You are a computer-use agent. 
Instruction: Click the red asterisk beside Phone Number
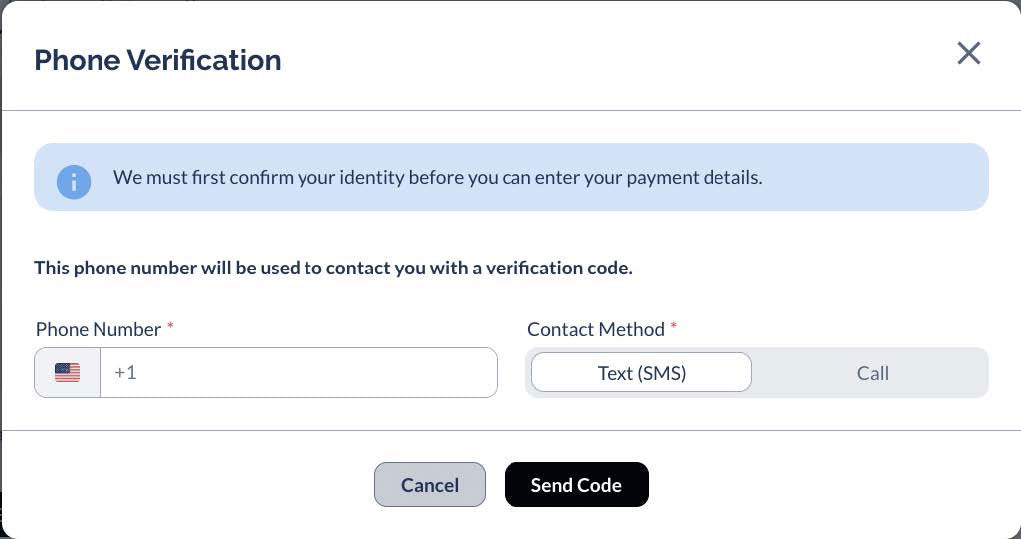pyautogui.click(x=170, y=327)
